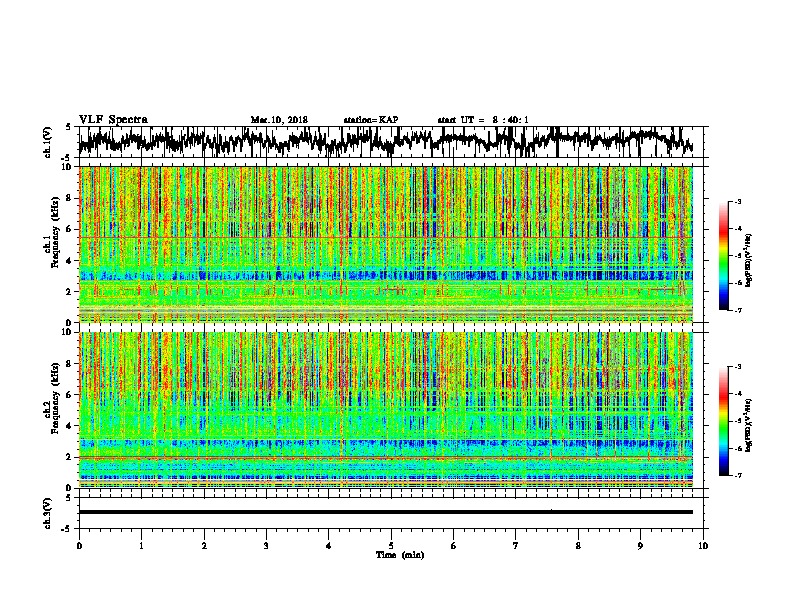The height and width of the screenshot is (612, 792).
Task: Click time axis tick label "3"
Action: click(x=266, y=546)
